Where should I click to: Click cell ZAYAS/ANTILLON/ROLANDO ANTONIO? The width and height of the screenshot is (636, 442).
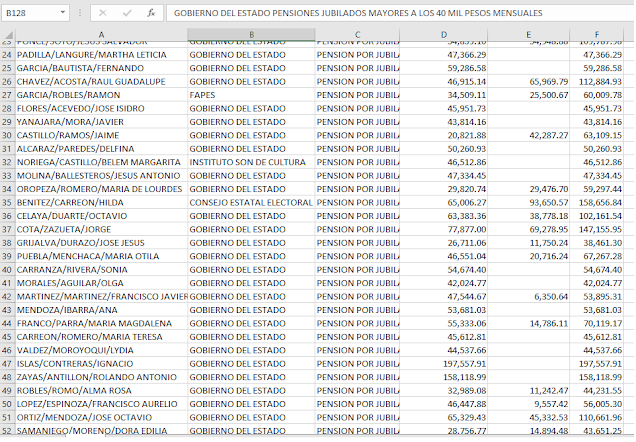[101, 378]
